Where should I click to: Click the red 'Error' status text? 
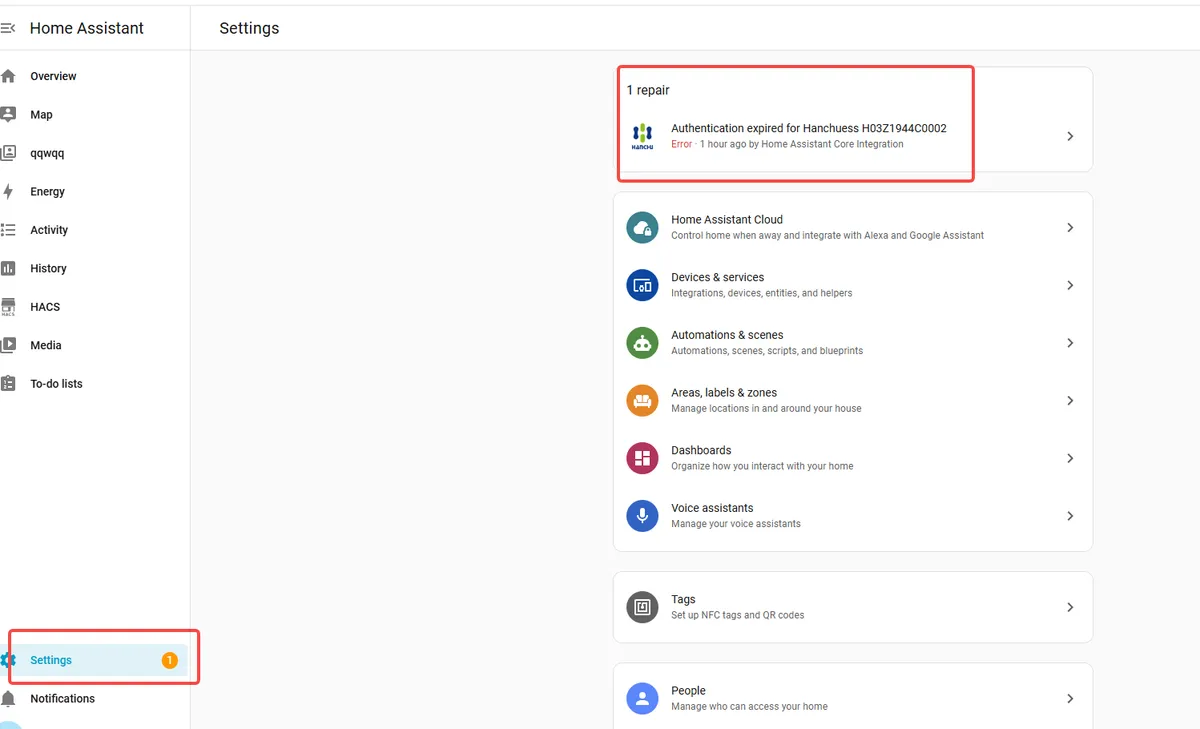coord(681,144)
